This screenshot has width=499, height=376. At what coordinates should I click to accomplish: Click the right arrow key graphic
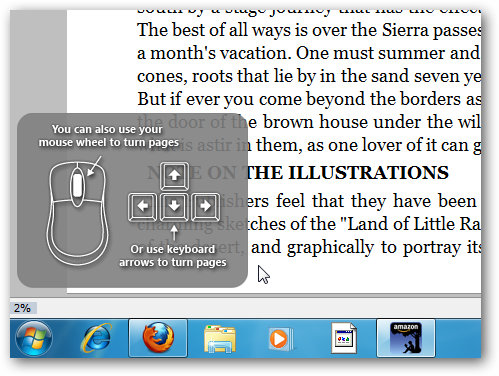coord(205,207)
